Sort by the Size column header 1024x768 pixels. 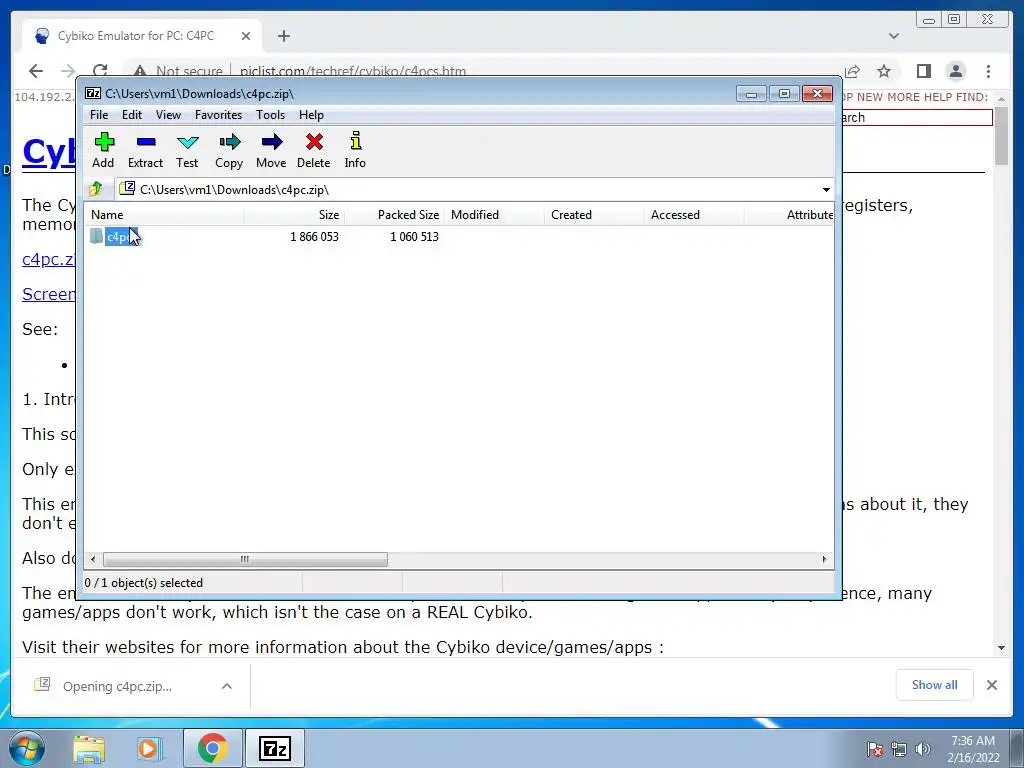click(295, 215)
